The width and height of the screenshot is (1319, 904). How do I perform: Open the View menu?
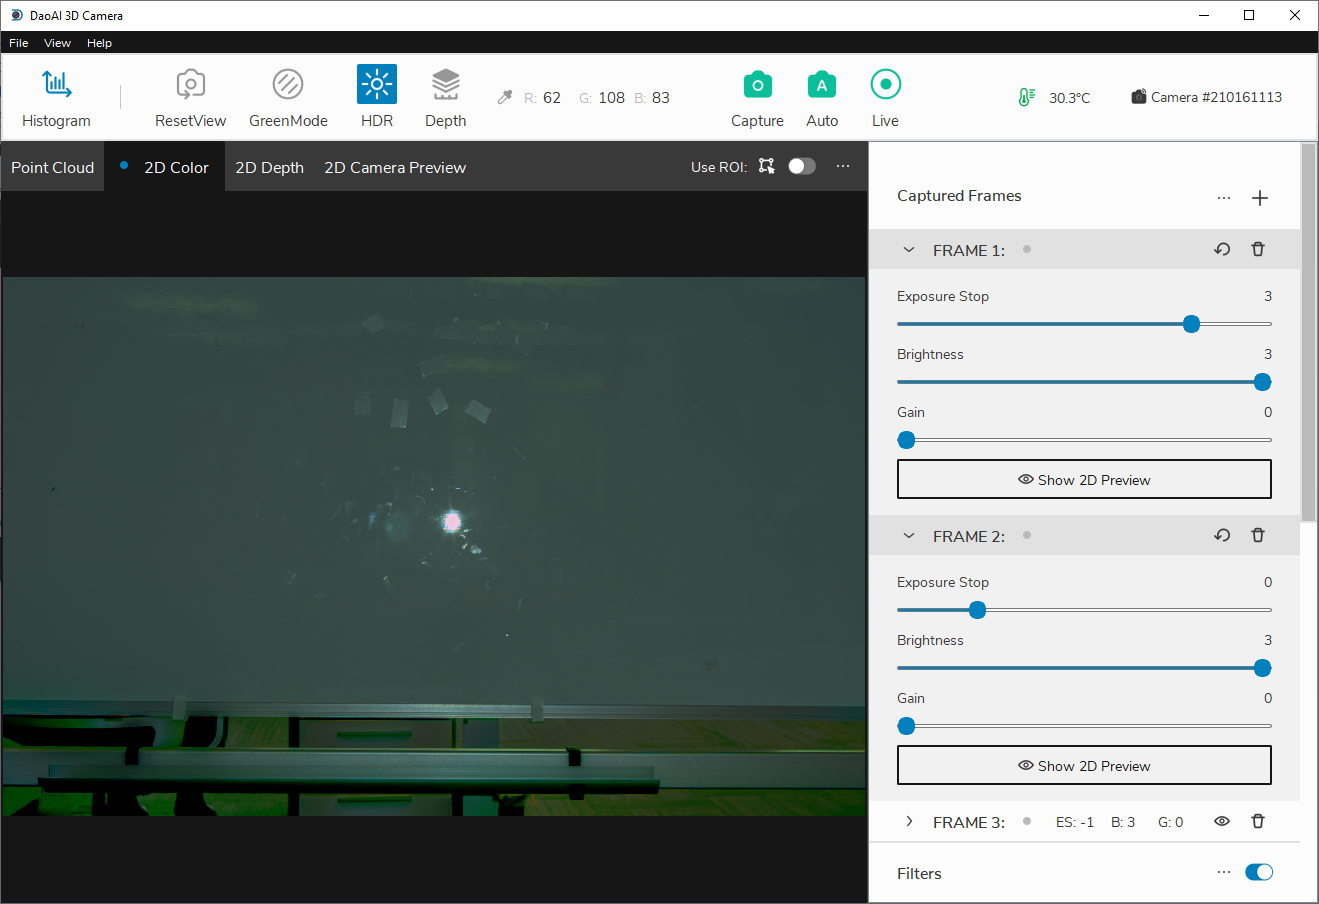tap(57, 43)
